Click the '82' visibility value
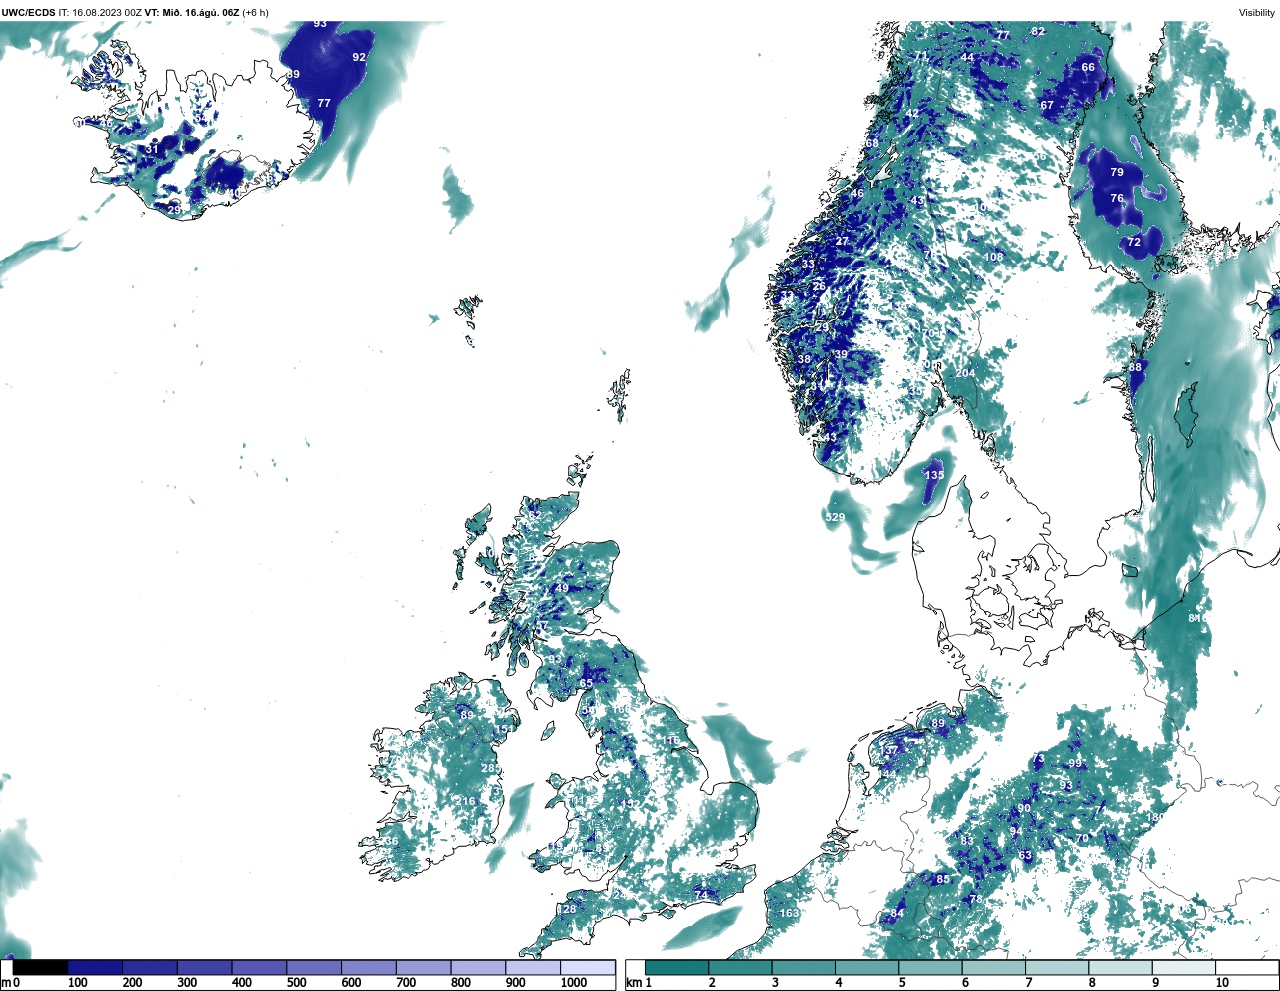 (1038, 31)
